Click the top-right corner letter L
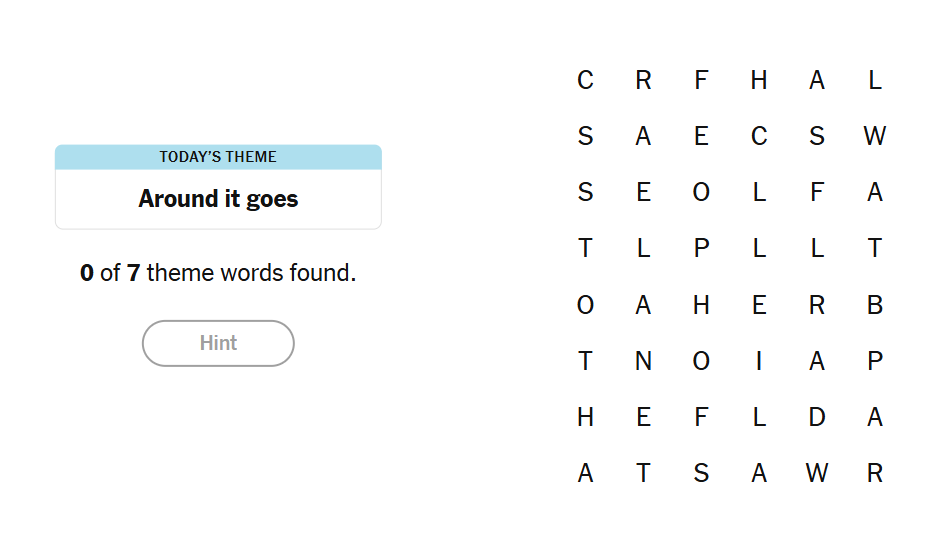The height and width of the screenshot is (535, 929). click(x=875, y=81)
